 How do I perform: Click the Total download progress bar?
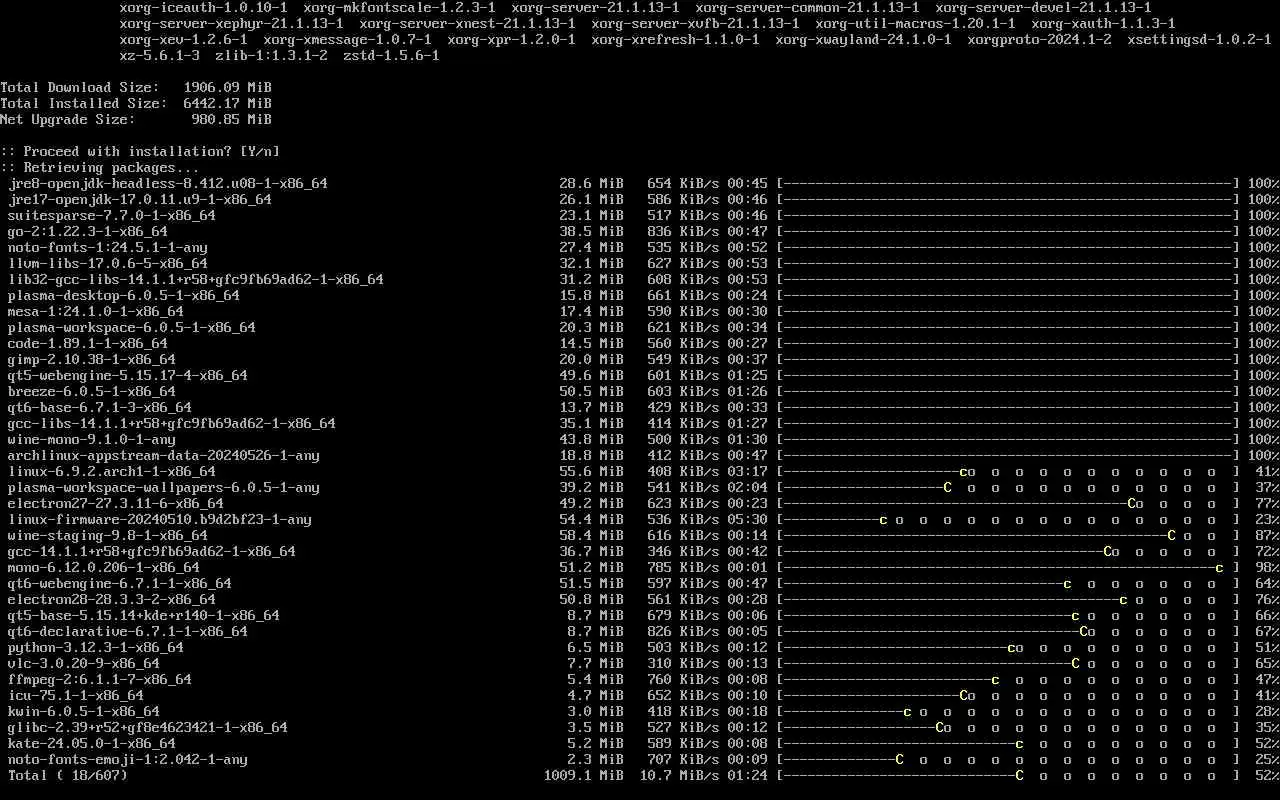pyautogui.click(x=1008, y=775)
